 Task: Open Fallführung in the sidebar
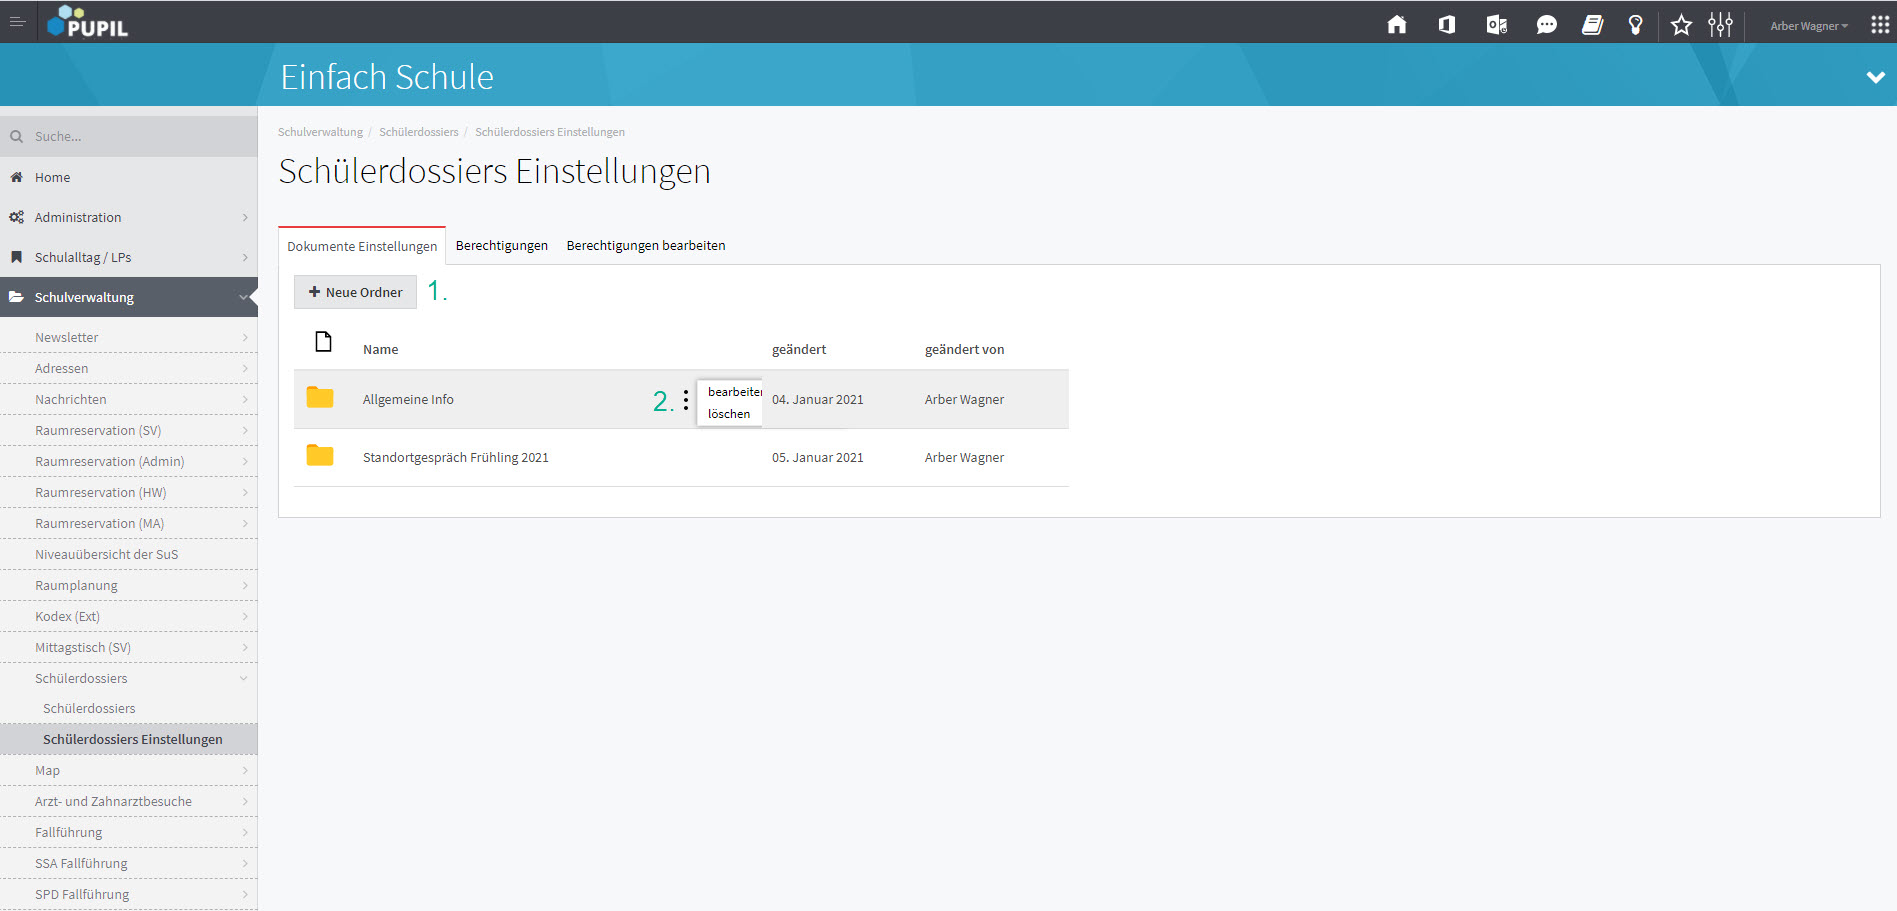(x=129, y=832)
